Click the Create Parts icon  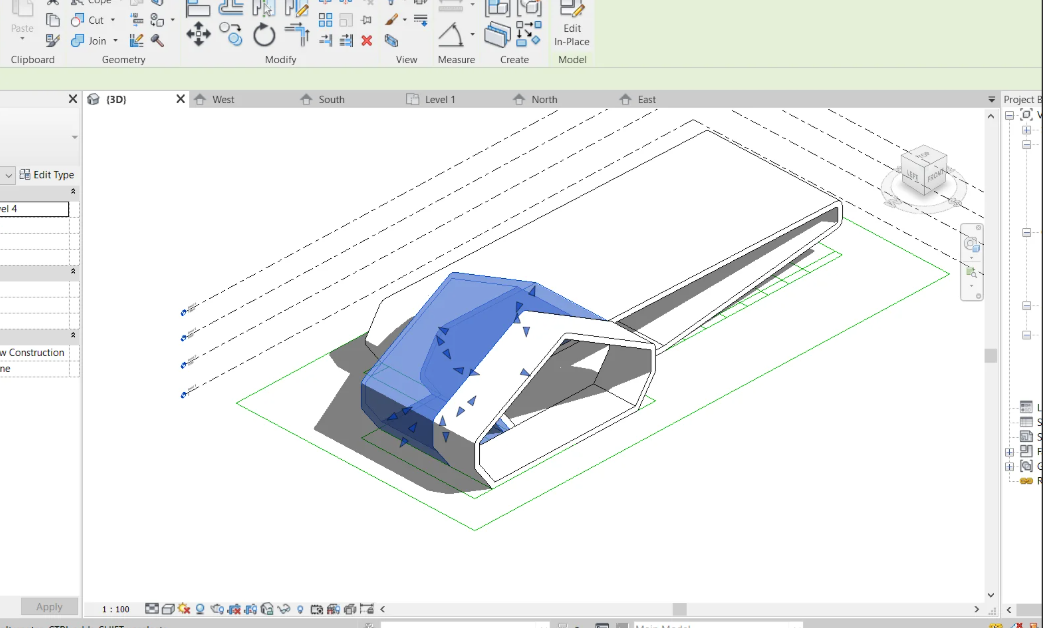pos(496,34)
